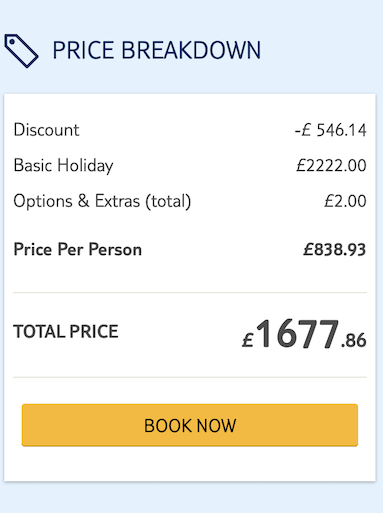
Task: Click the price tag icon
Action: coord(21,51)
